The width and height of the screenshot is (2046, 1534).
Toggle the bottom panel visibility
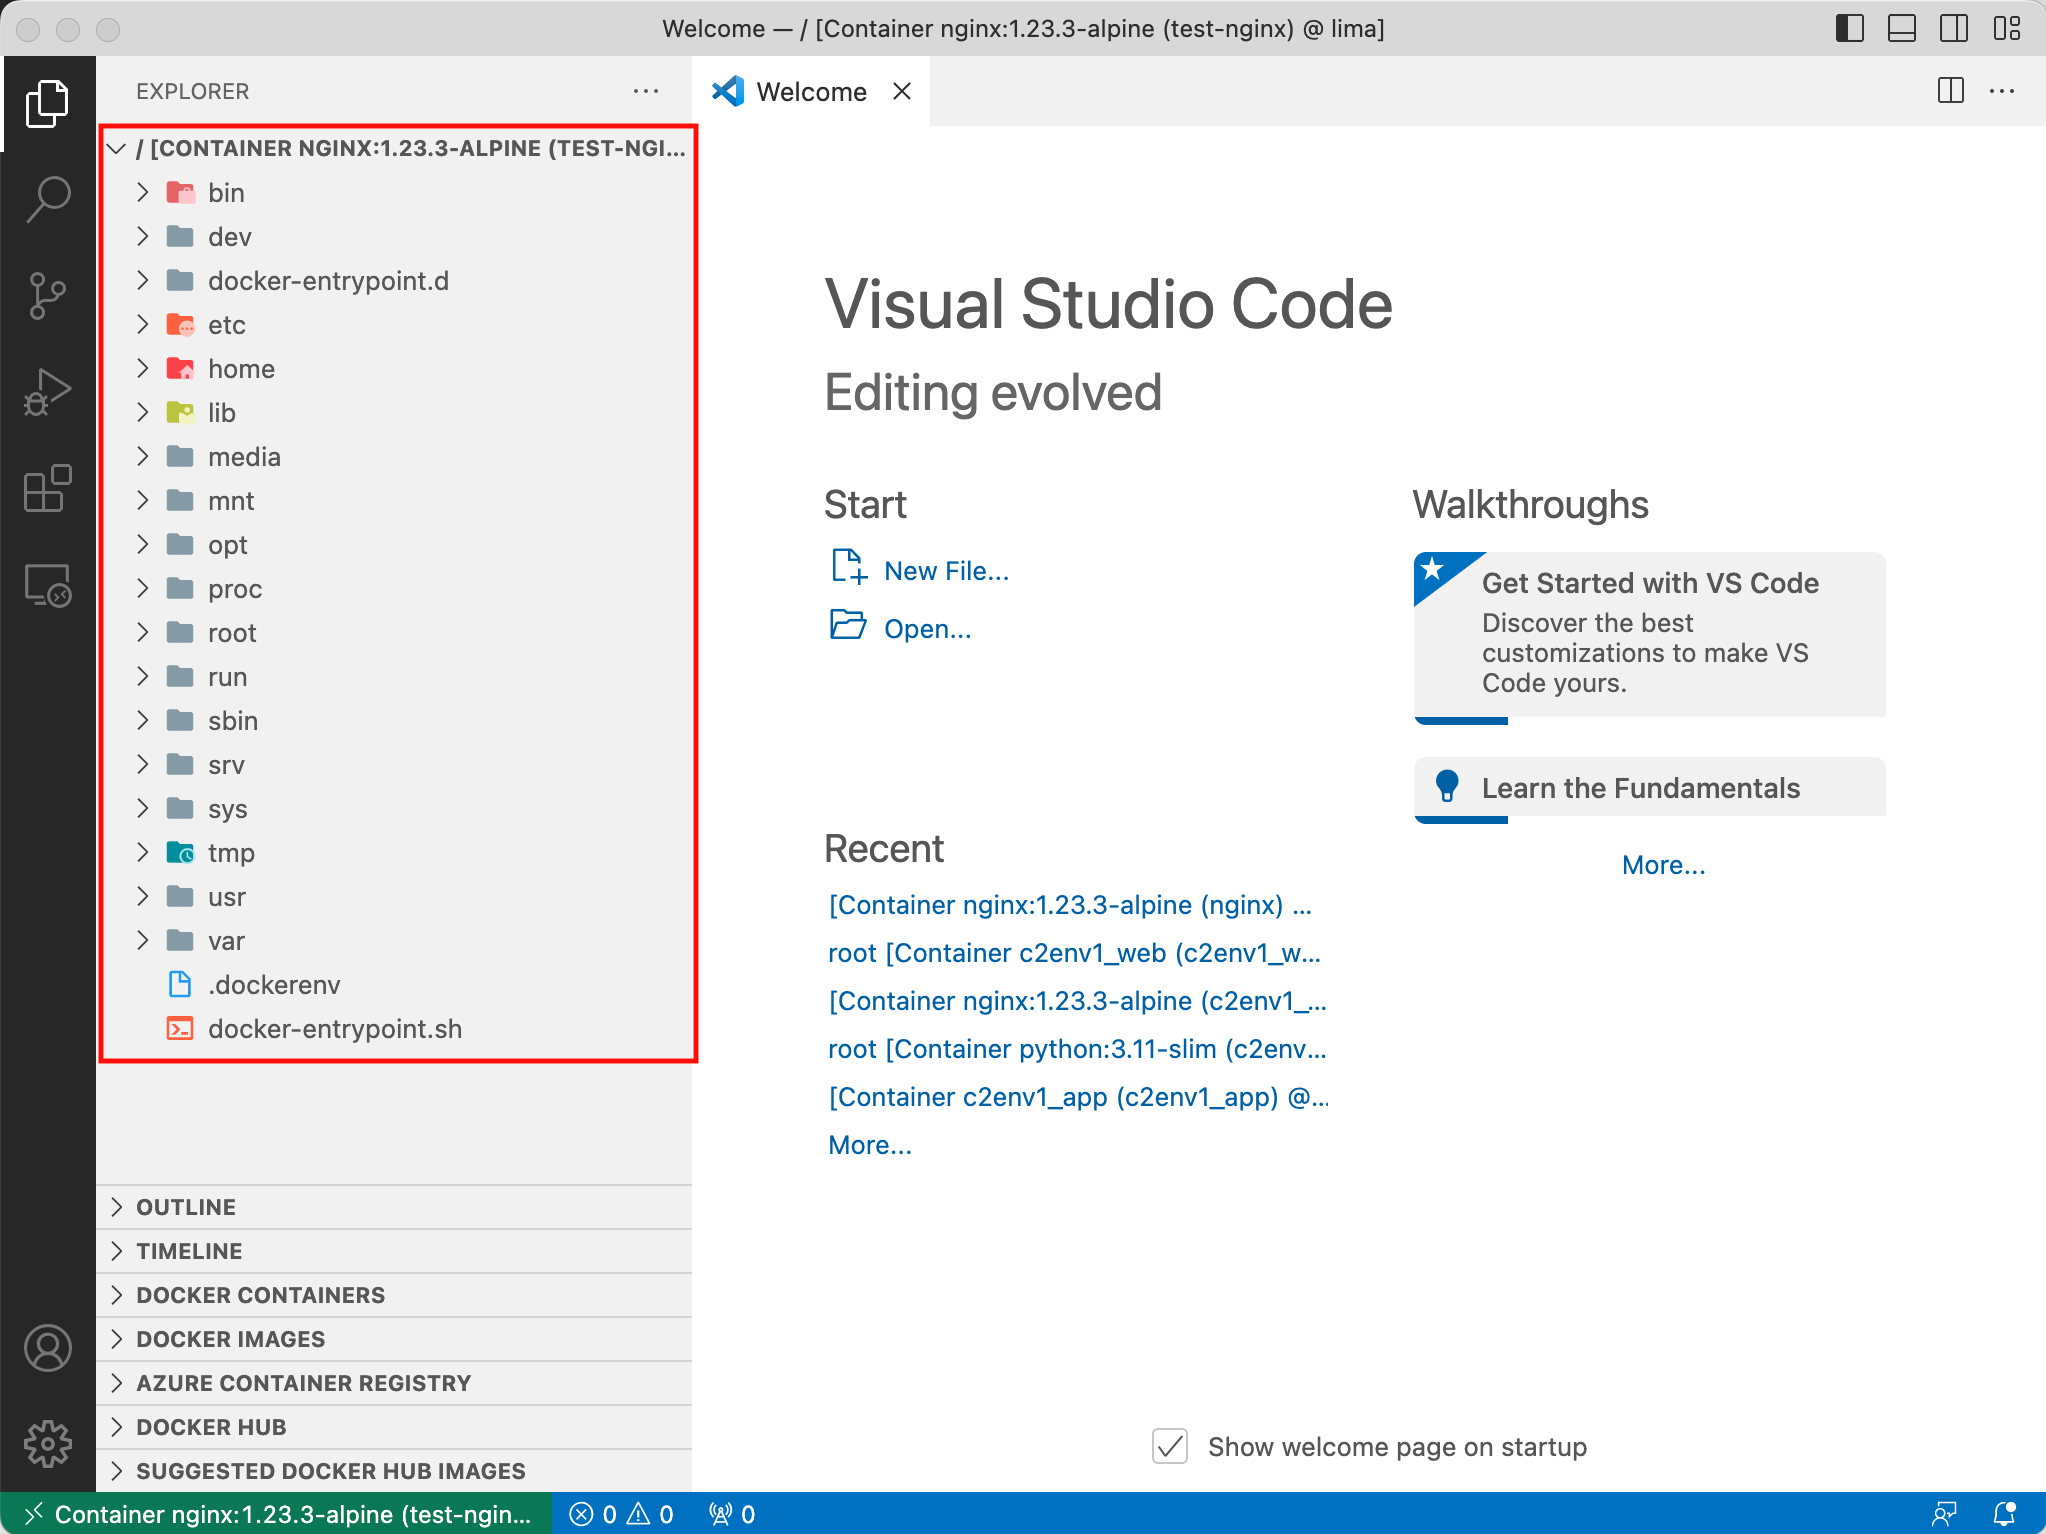1901,28
